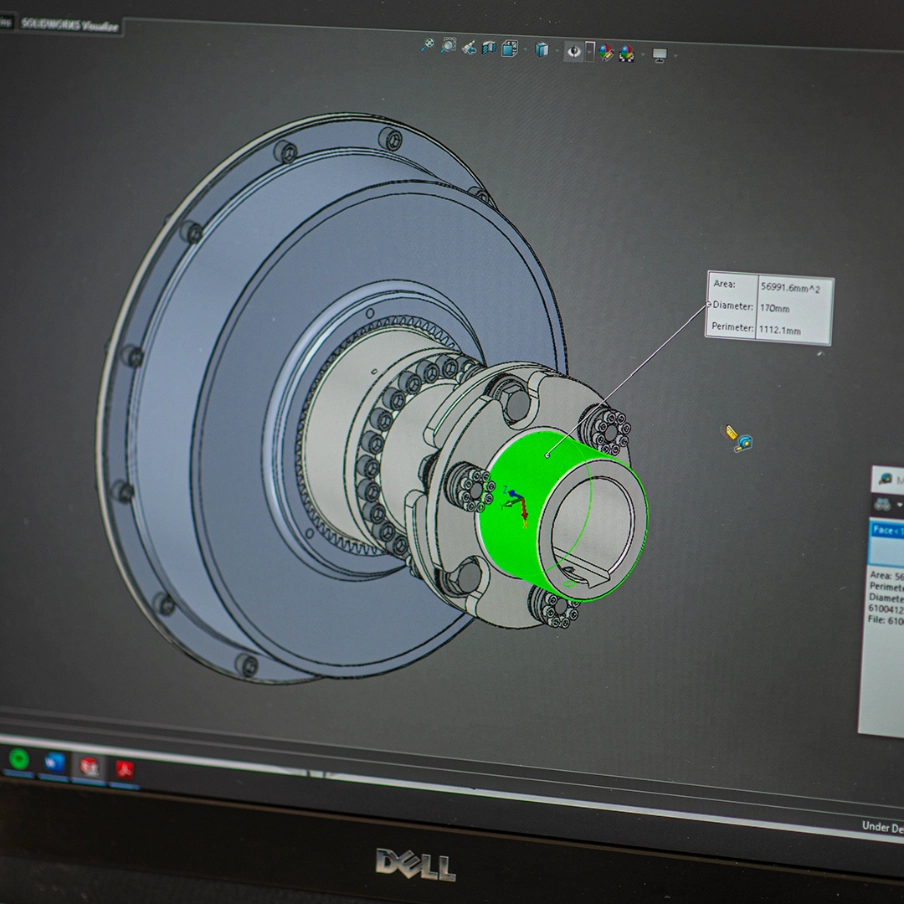Toggle the Hide/Show Items eye icon
This screenshot has height=904, width=904.
coord(574,51)
